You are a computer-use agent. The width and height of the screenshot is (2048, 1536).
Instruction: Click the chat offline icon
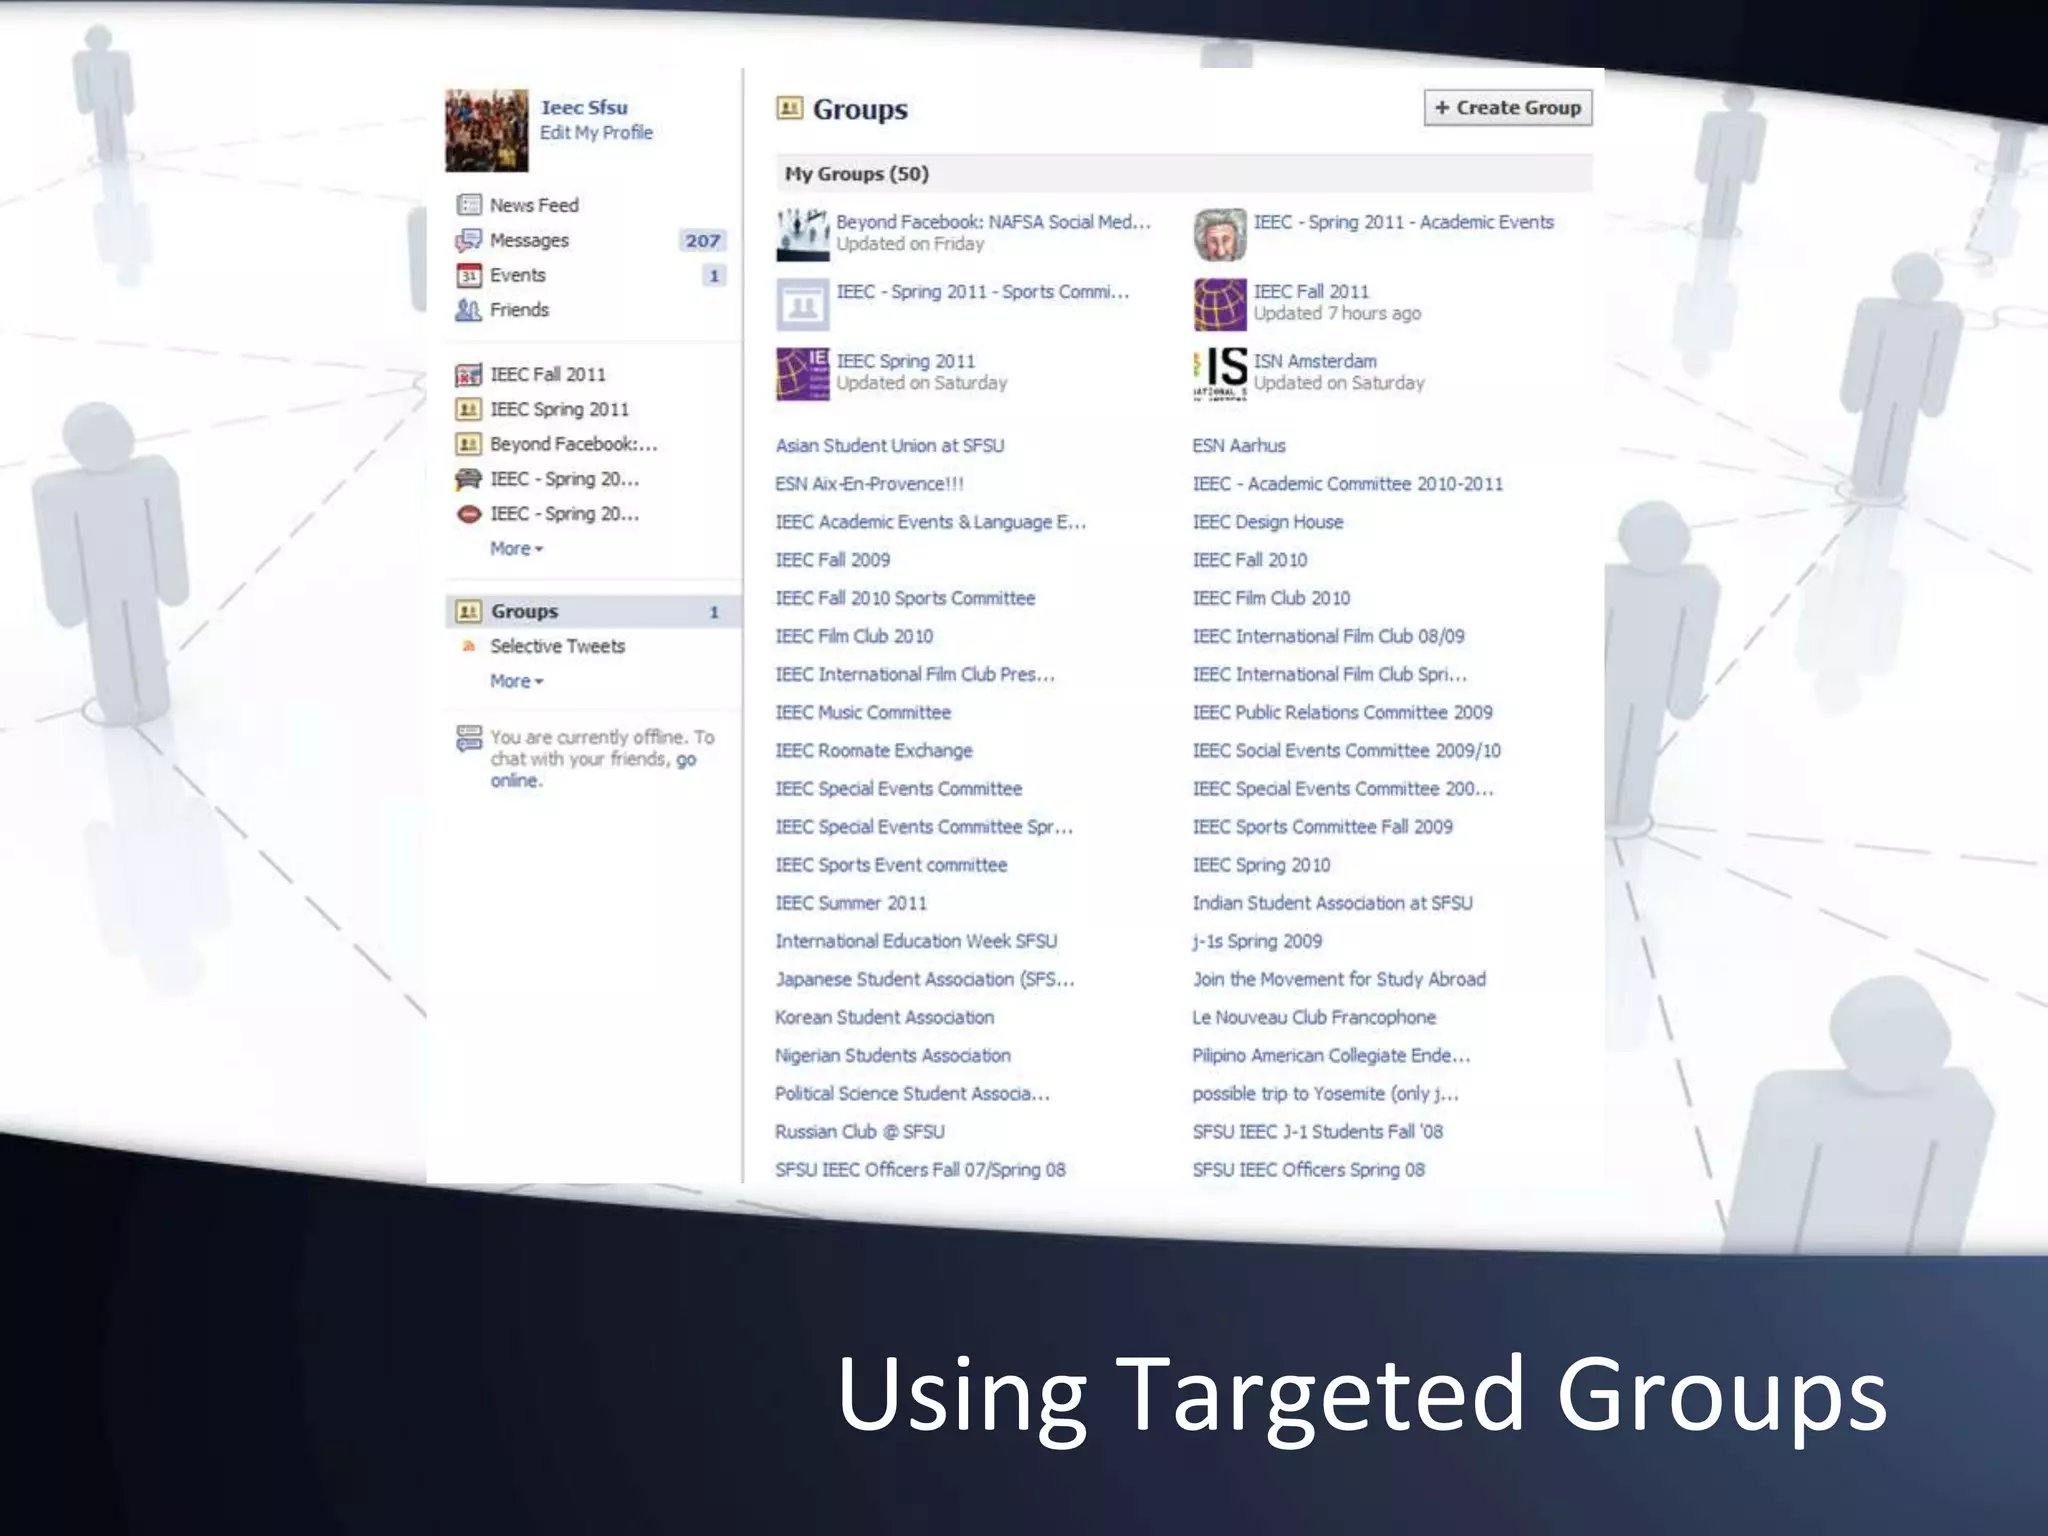coord(469,738)
